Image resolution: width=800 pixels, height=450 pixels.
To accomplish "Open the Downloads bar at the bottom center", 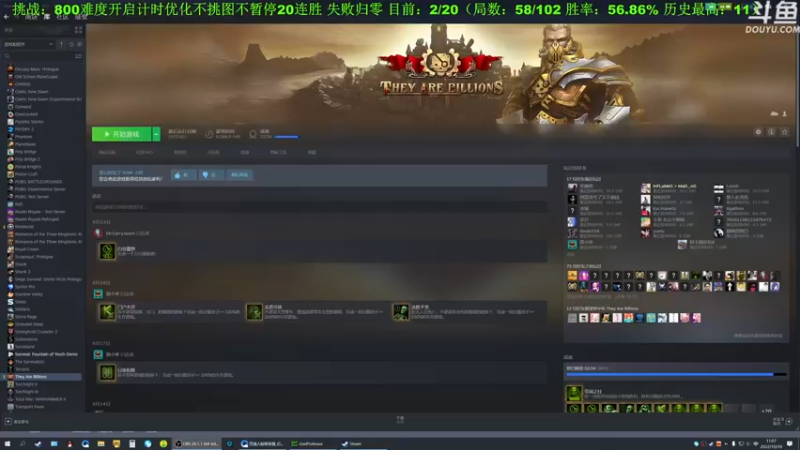I will pyautogui.click(x=400, y=419).
